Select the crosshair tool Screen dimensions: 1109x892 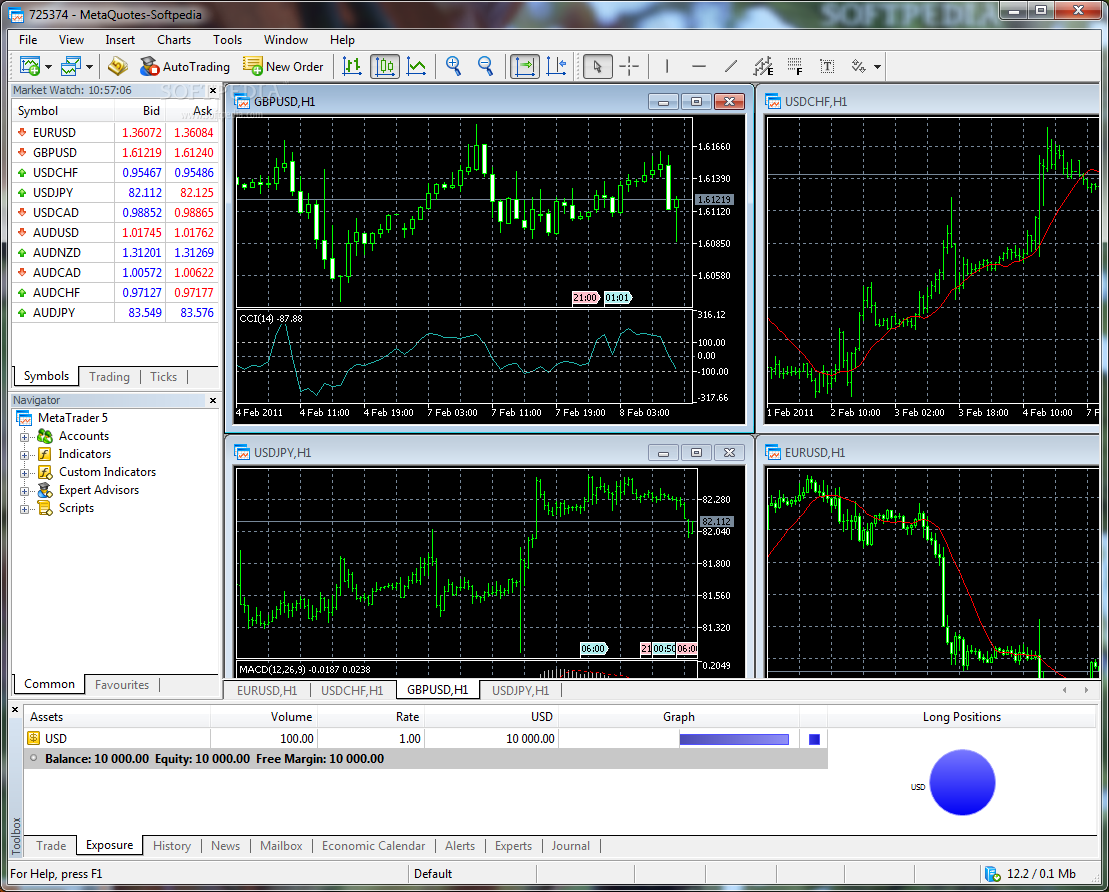[629, 66]
